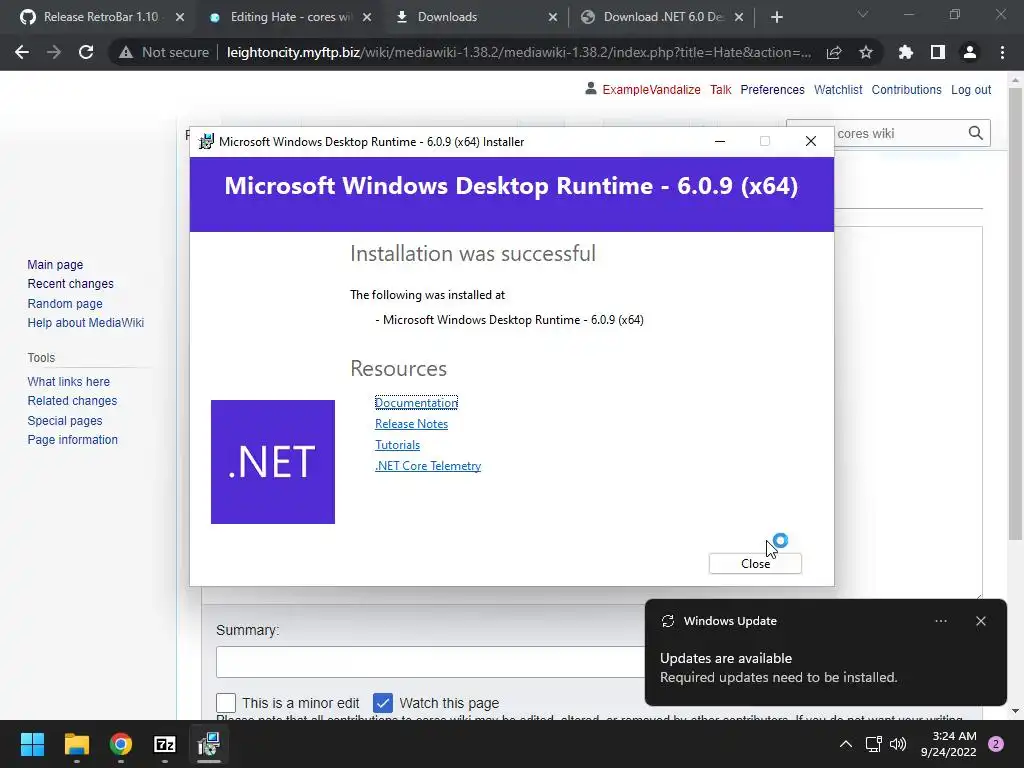Open Chrome from the taskbar
Screen dimensions: 1024x768
click(121, 744)
